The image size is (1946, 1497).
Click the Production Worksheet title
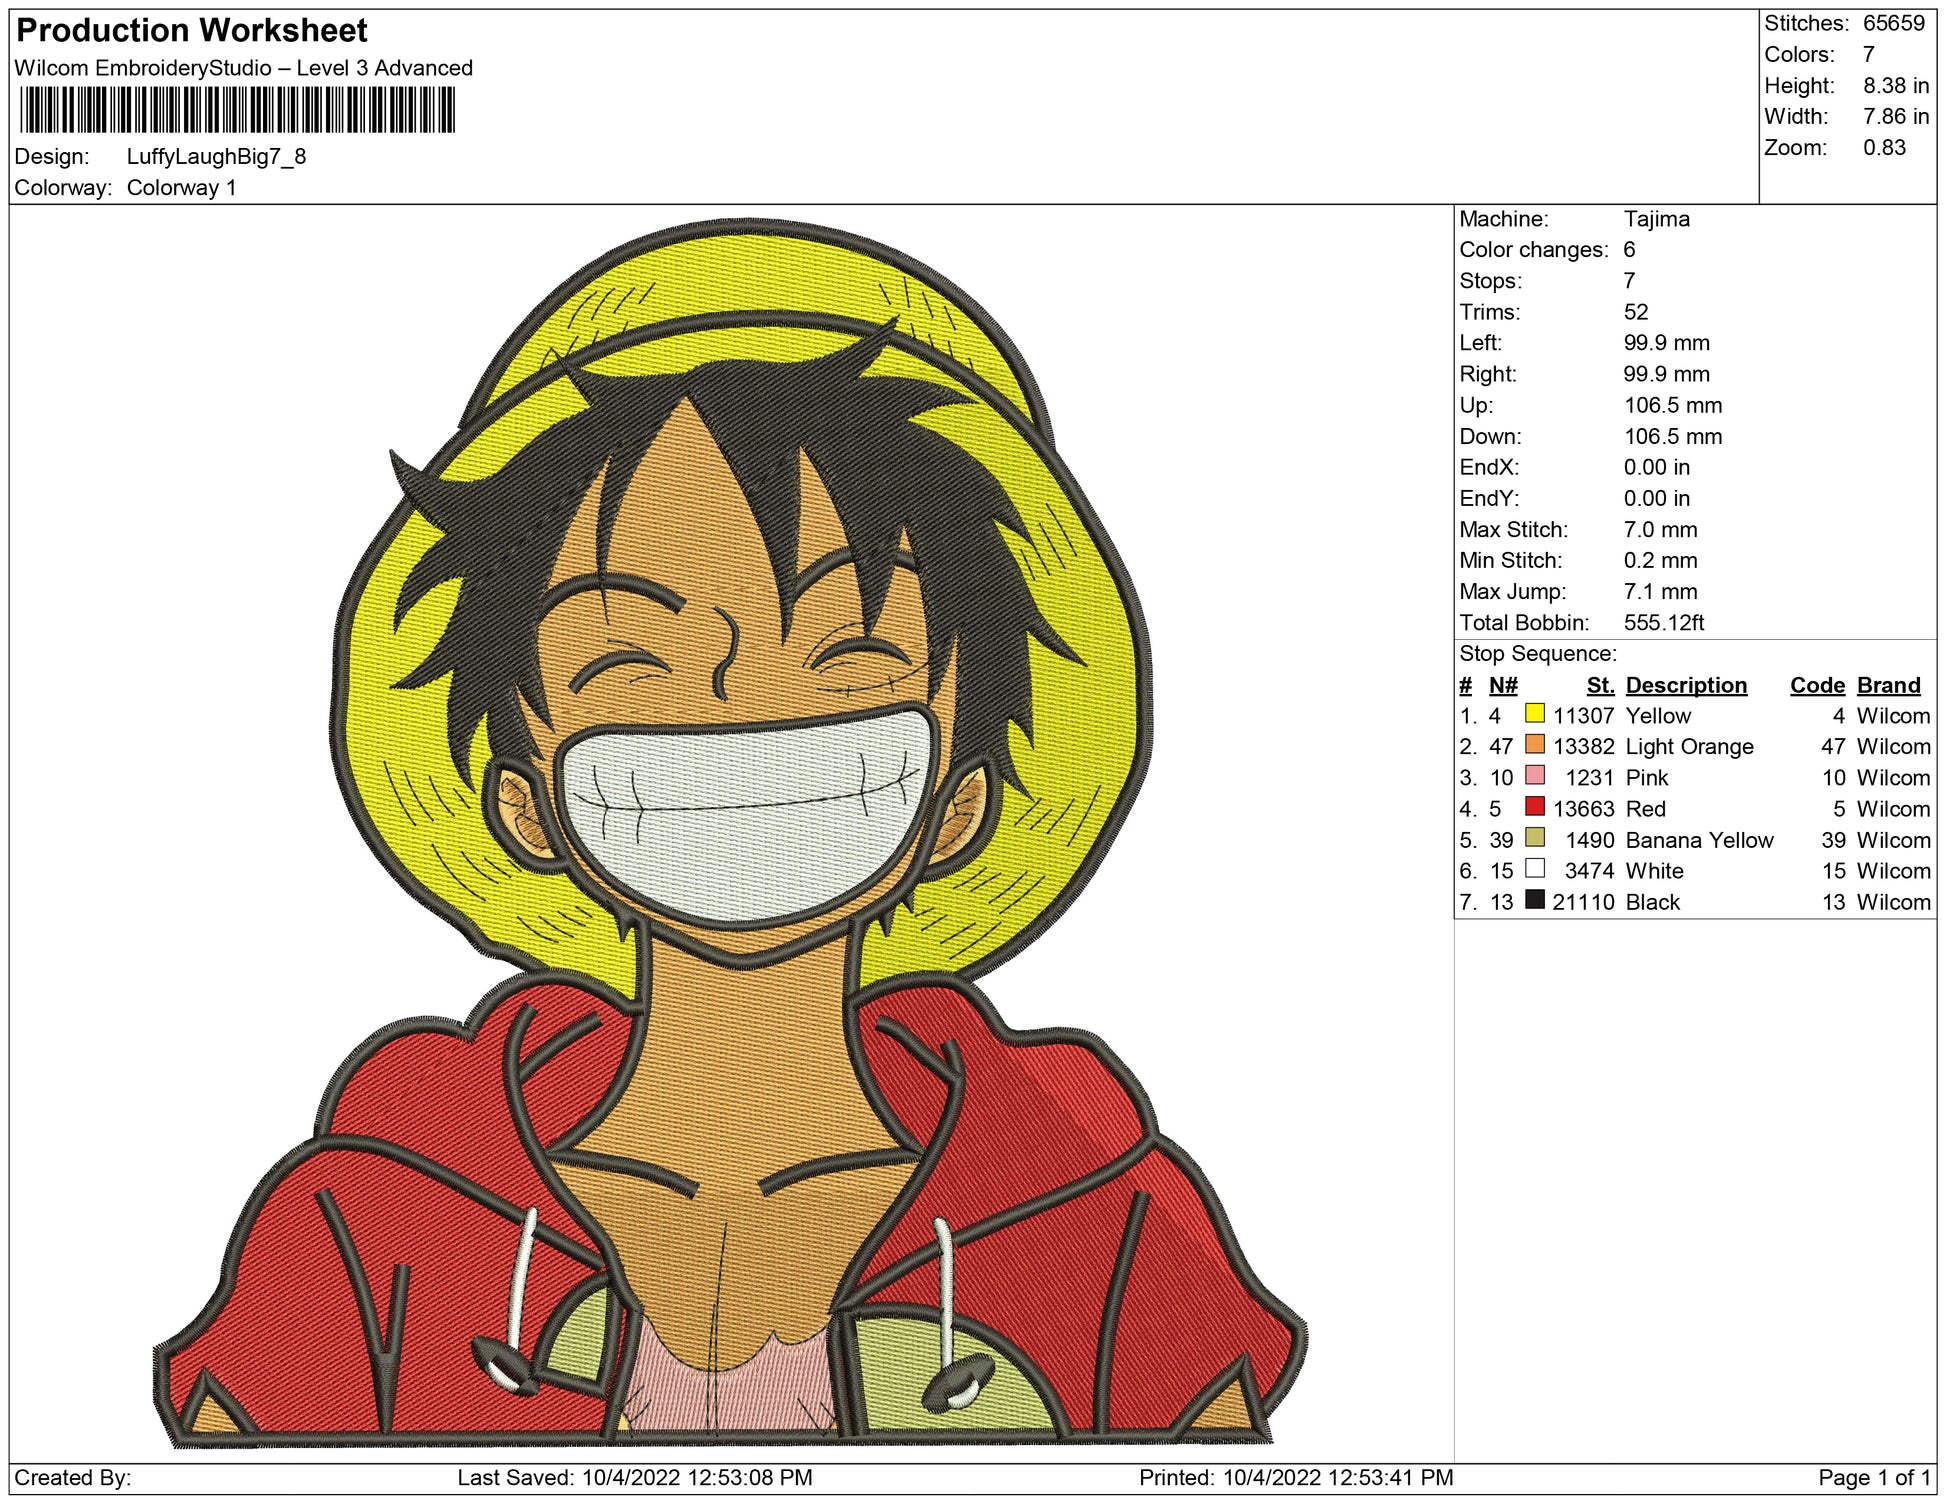point(192,31)
